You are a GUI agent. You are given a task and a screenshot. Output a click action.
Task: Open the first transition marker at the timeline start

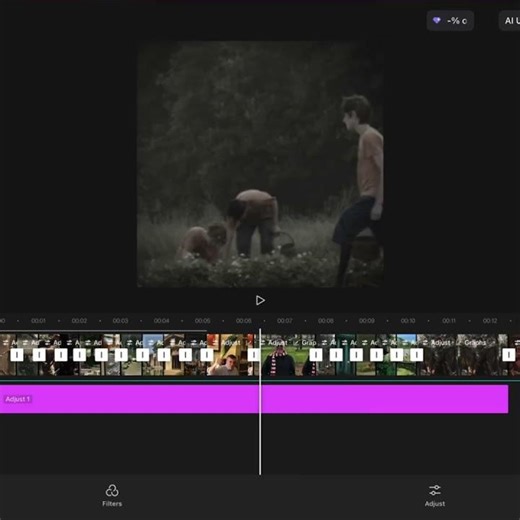point(17,355)
